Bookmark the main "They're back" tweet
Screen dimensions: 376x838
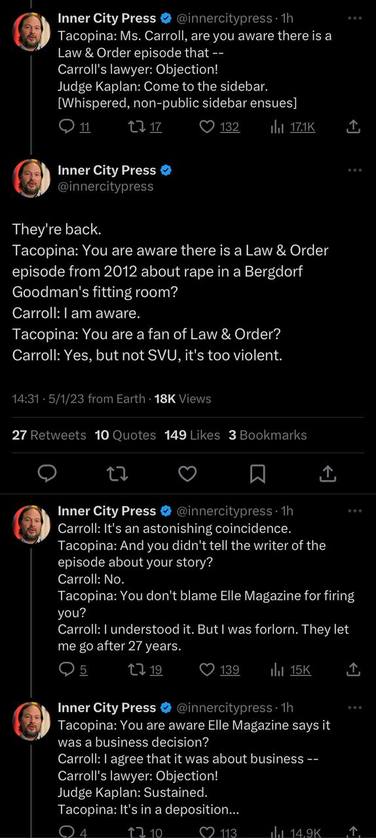pyautogui.click(x=258, y=474)
